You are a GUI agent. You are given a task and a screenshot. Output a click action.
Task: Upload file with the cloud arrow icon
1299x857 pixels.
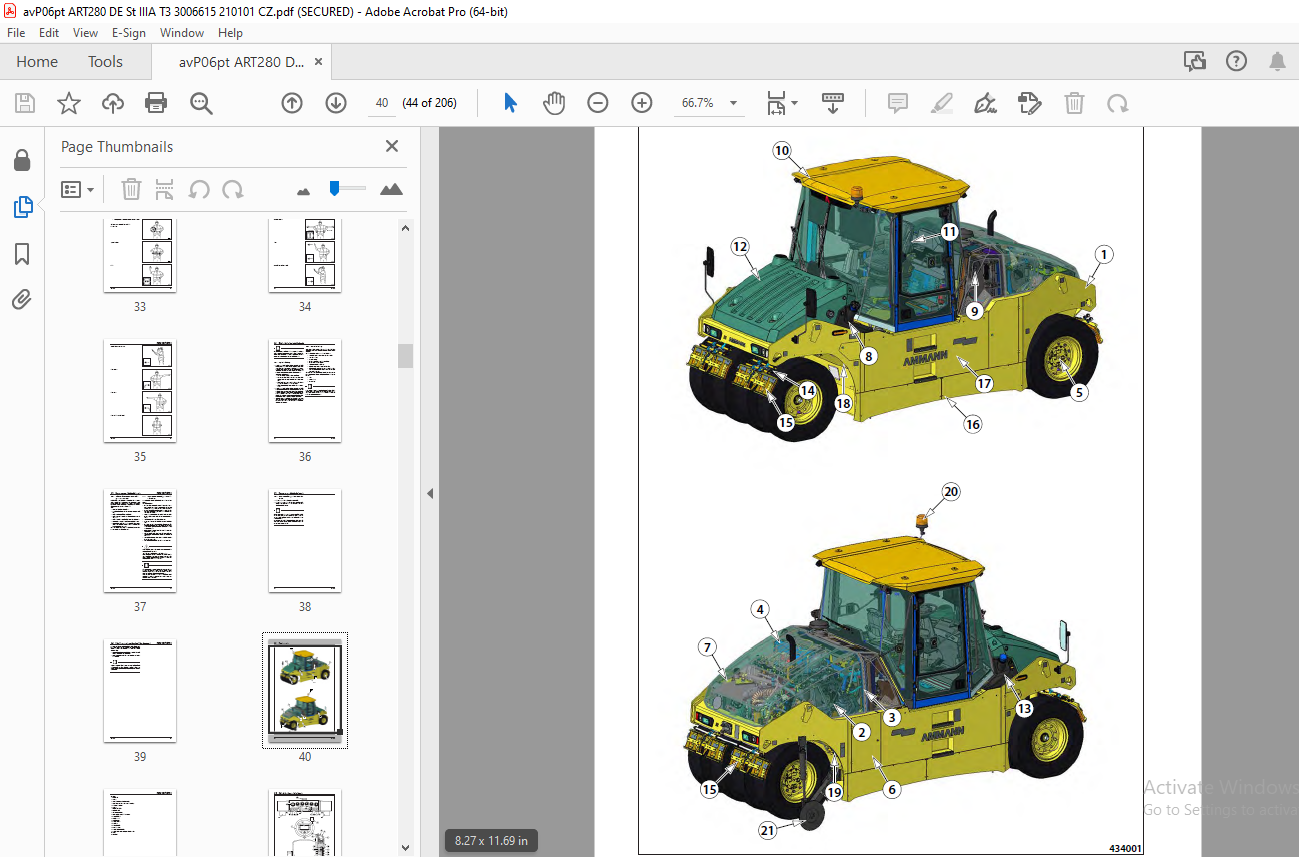click(113, 103)
